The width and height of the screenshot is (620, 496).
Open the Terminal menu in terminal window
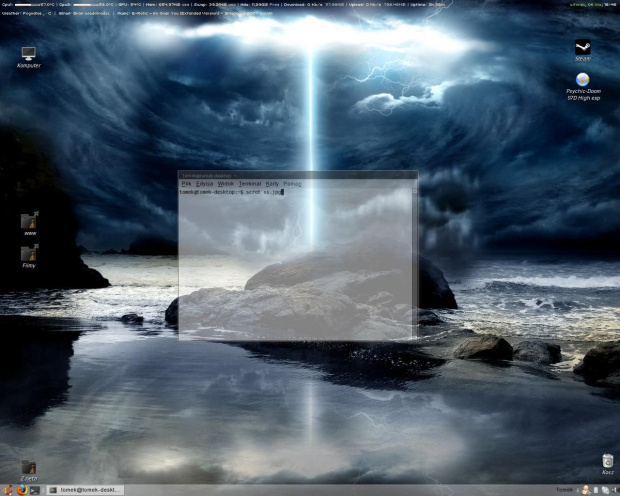click(250, 184)
